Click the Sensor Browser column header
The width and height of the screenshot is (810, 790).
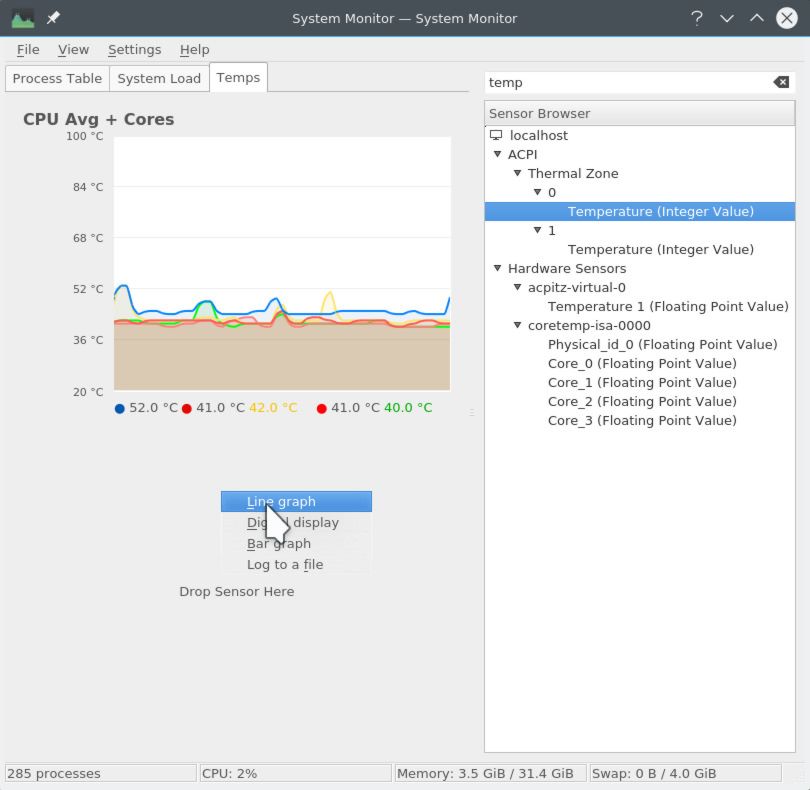(x=640, y=113)
